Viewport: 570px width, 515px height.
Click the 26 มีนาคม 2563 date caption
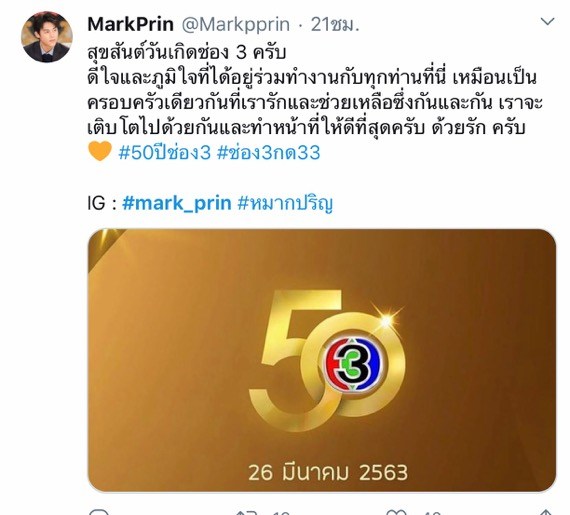point(328,472)
